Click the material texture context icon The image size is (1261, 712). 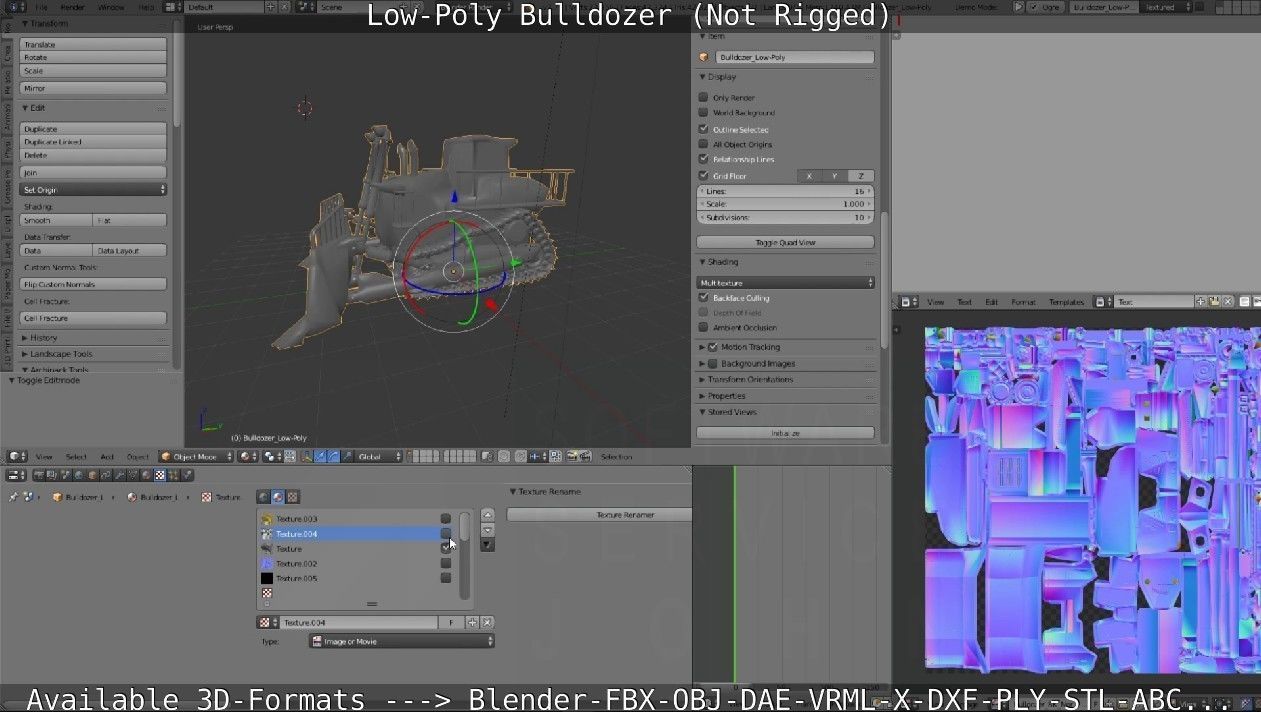click(278, 497)
